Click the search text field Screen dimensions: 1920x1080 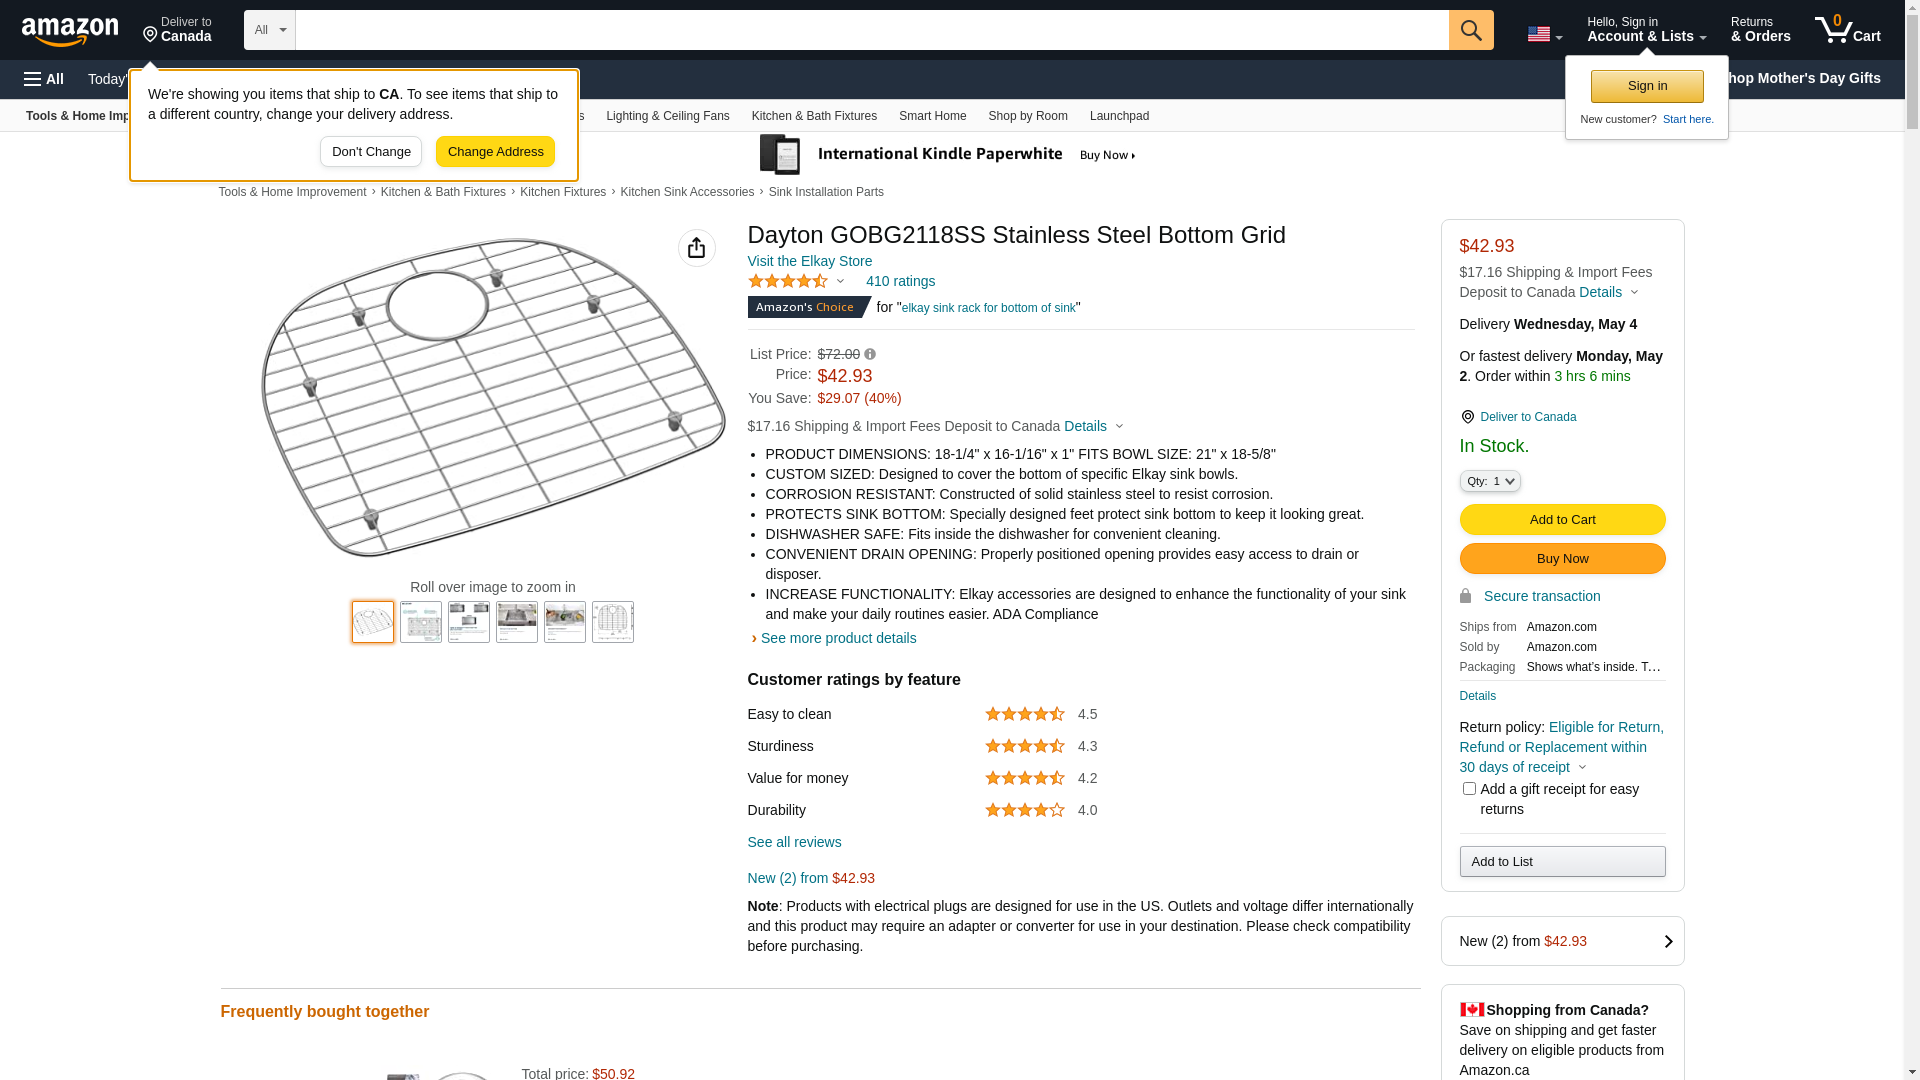pyautogui.click(x=871, y=30)
